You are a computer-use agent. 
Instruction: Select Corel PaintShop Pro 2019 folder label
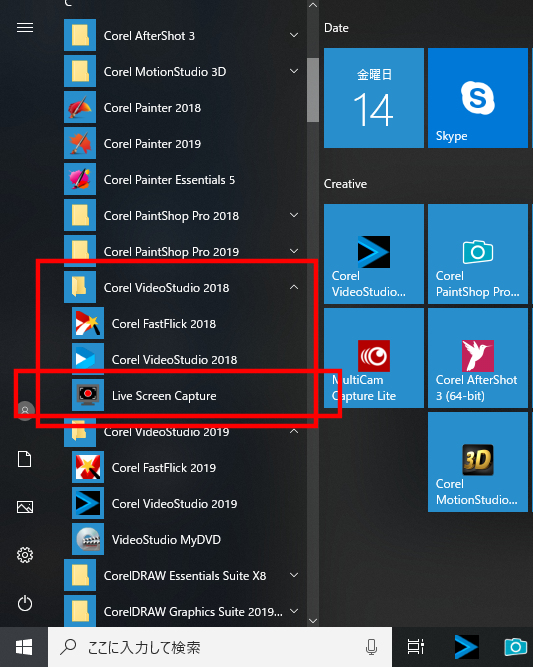171,251
